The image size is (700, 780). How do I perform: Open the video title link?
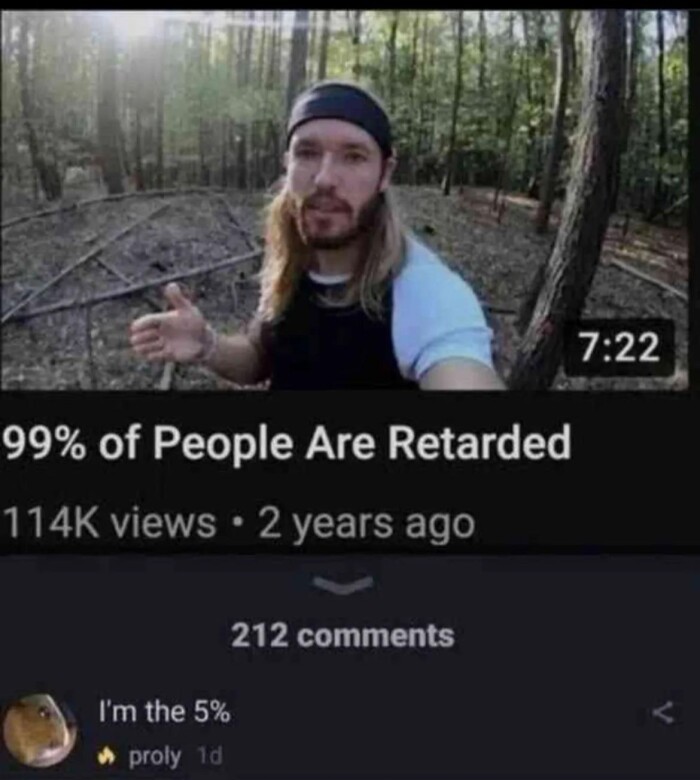288,442
